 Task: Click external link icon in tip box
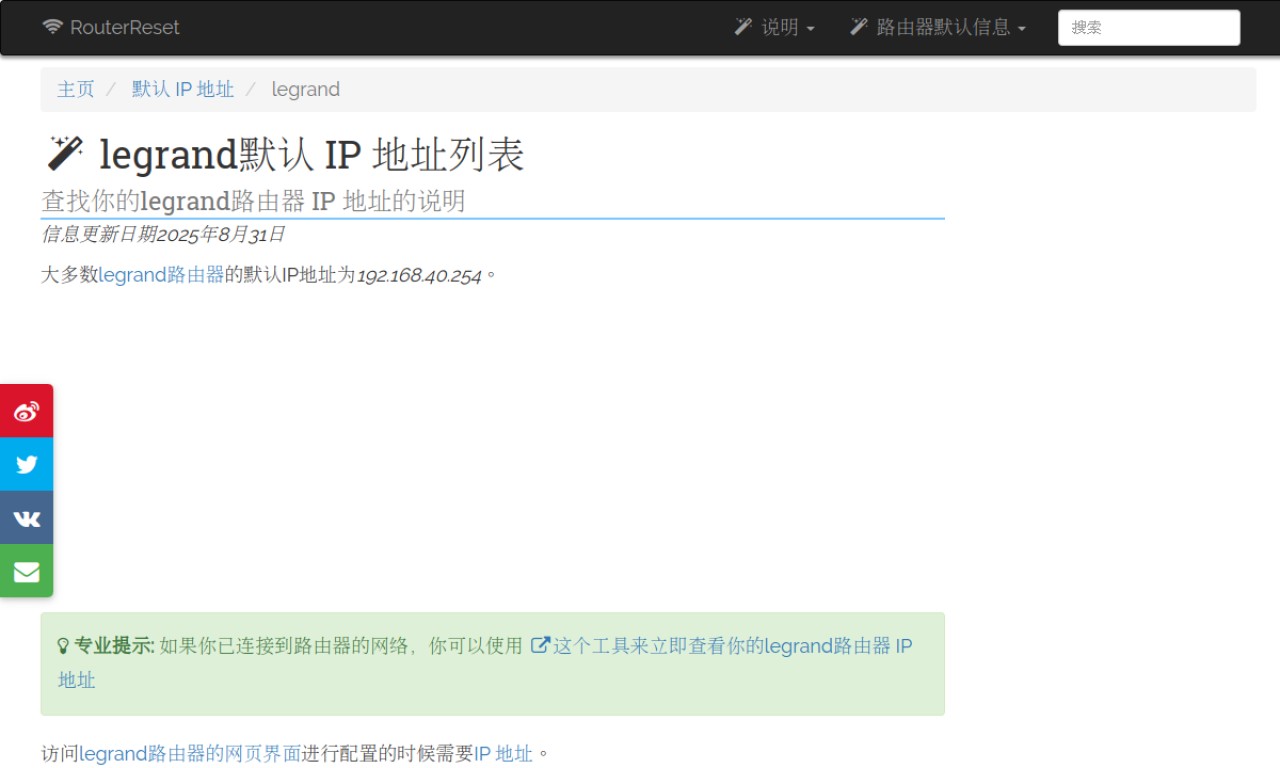[540, 645]
